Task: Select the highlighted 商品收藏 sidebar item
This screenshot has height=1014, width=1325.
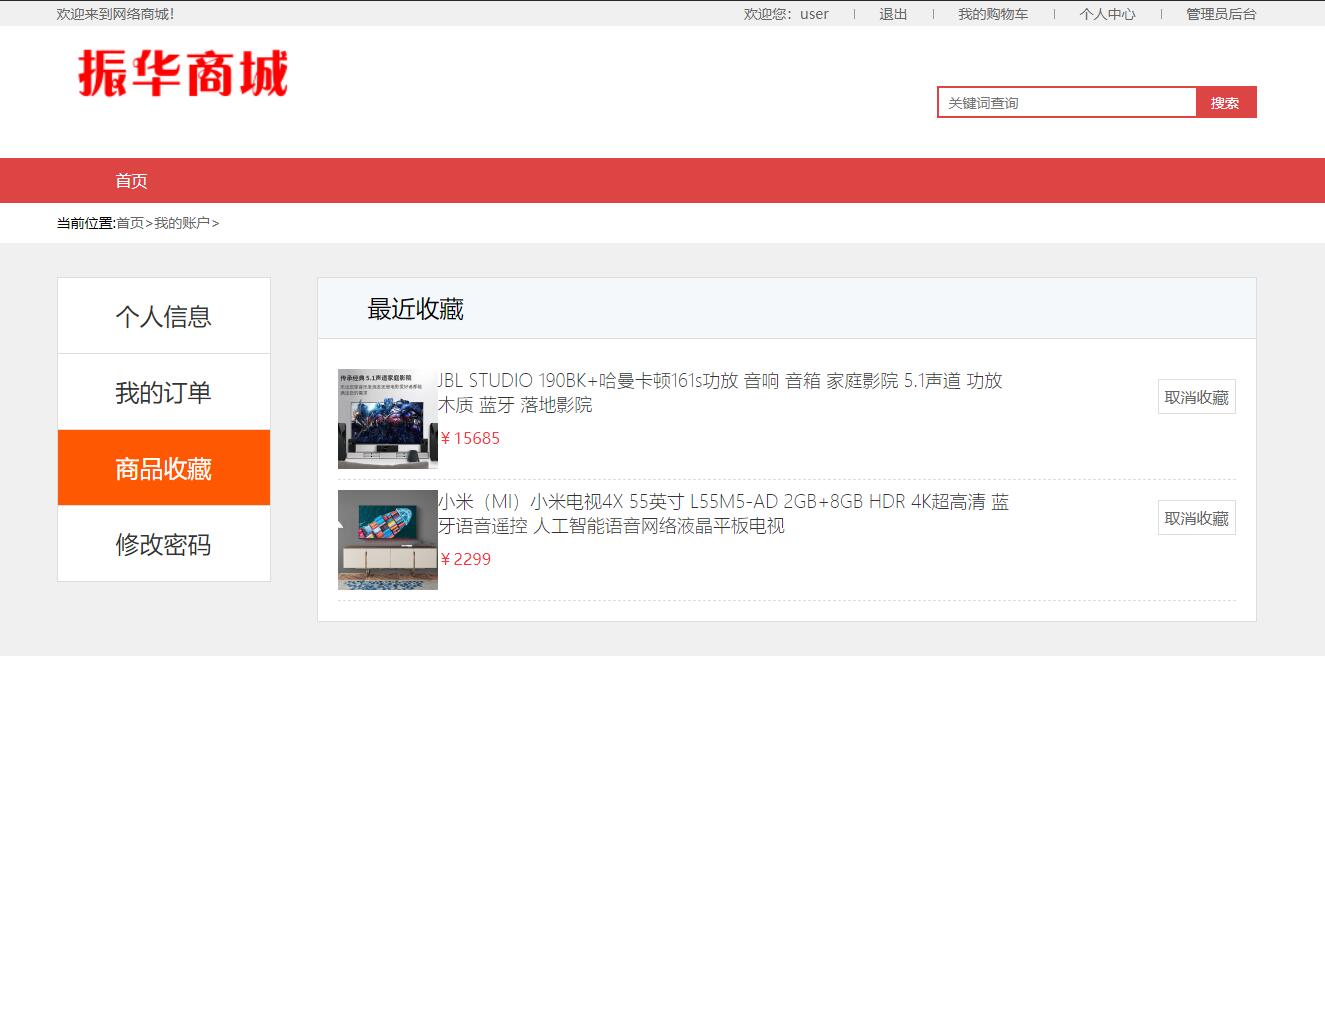Action: [163, 467]
